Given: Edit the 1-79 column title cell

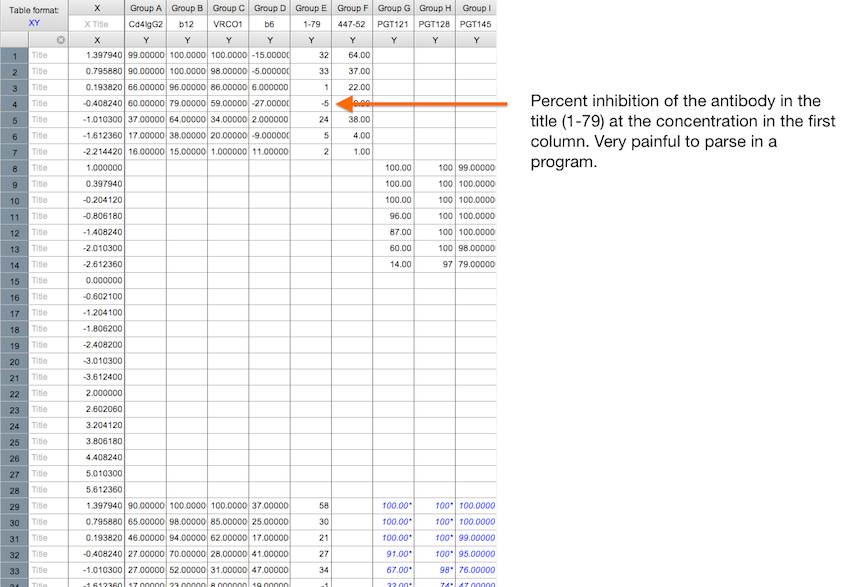Looking at the screenshot, I should [x=312, y=24].
